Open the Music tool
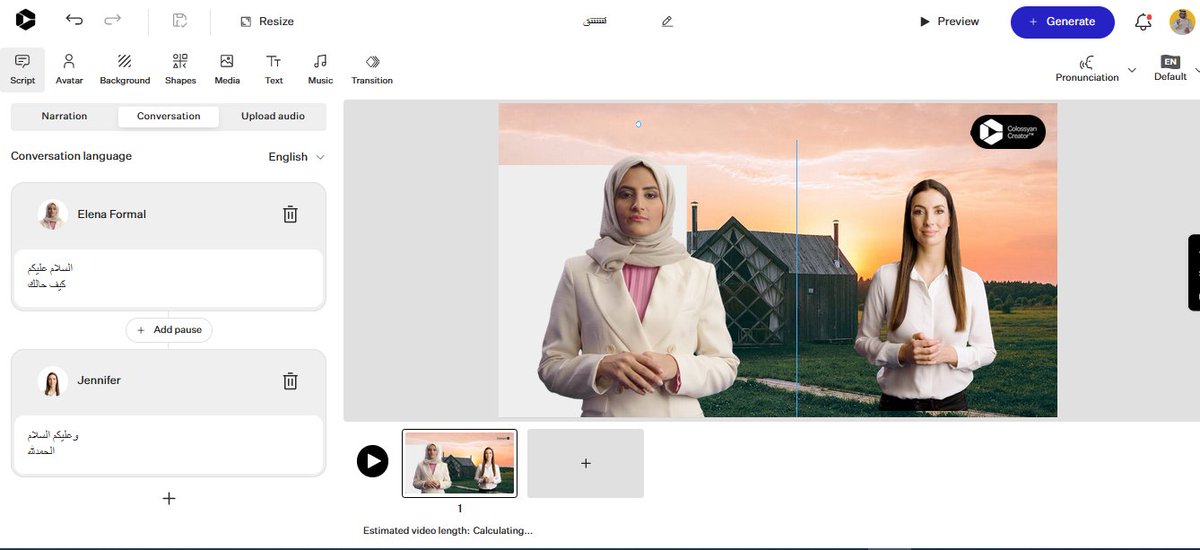 [x=320, y=69]
